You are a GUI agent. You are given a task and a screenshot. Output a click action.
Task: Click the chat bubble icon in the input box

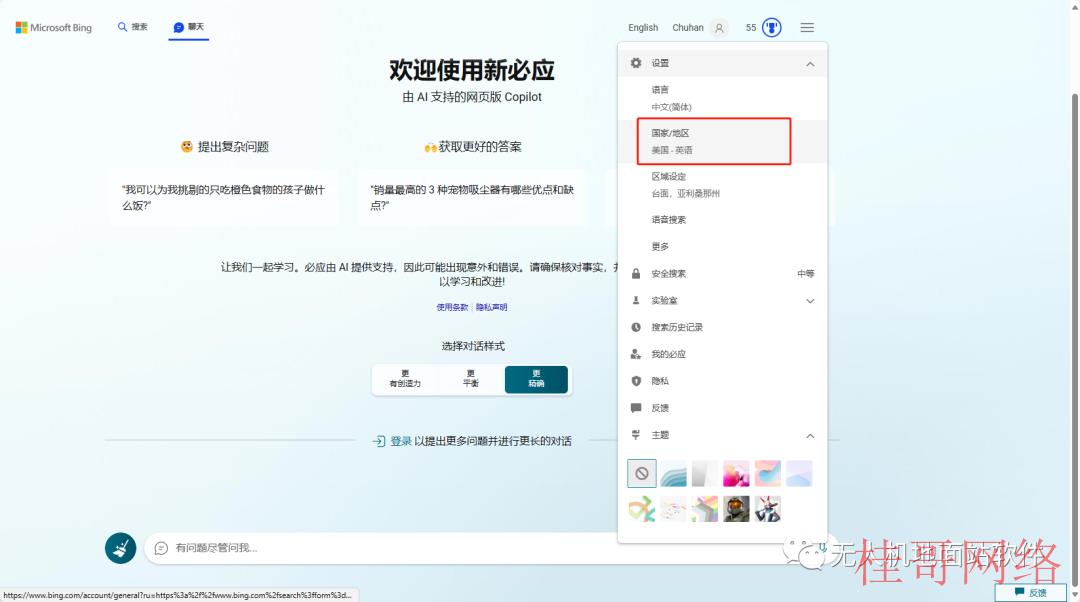pos(161,548)
